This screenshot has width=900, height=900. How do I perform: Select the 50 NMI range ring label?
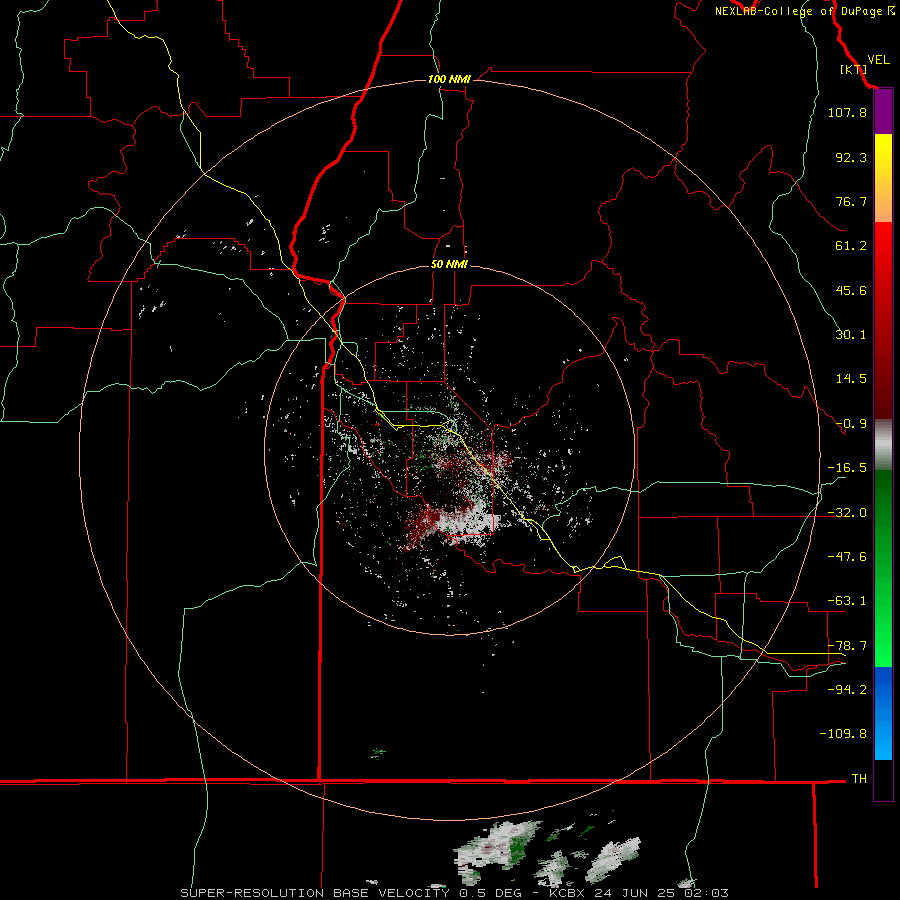pos(449,265)
